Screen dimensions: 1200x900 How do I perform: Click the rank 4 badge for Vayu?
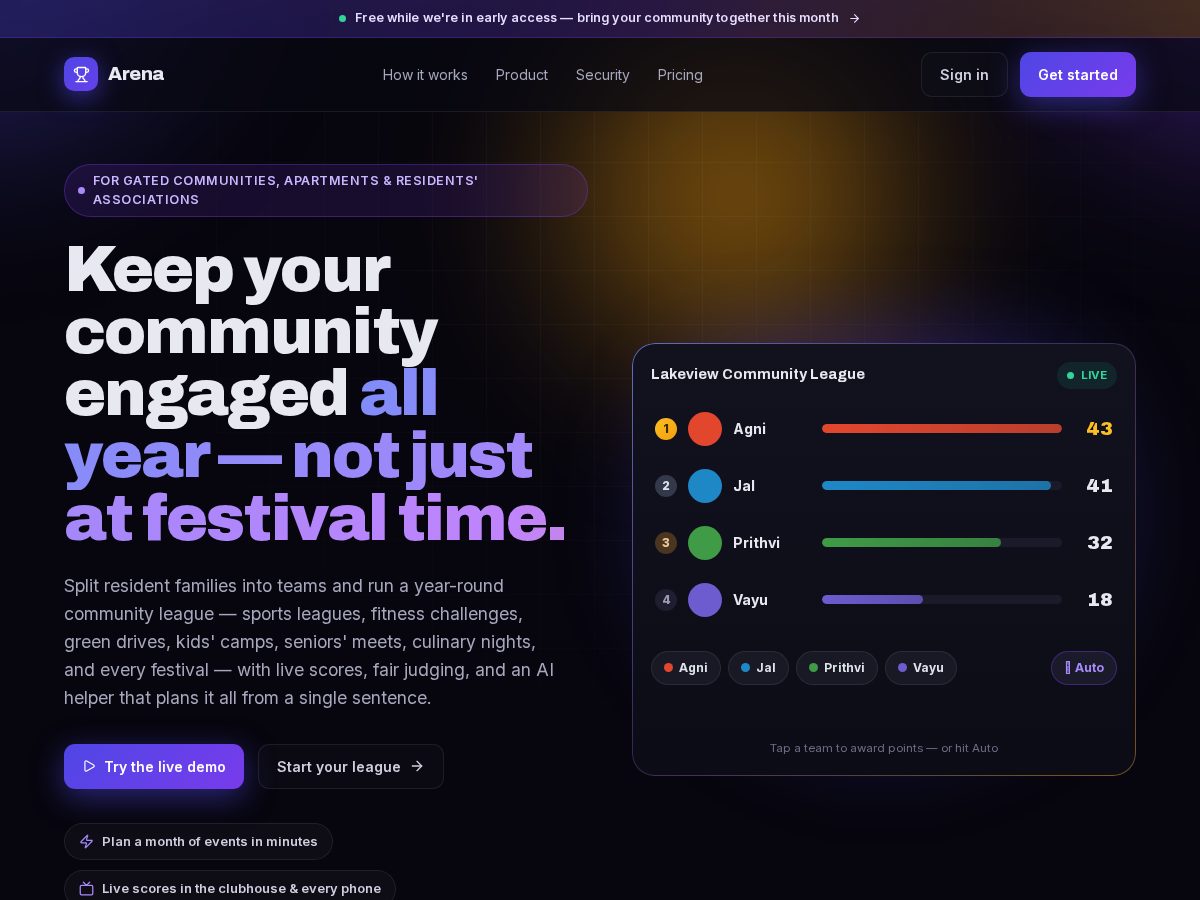click(x=666, y=600)
